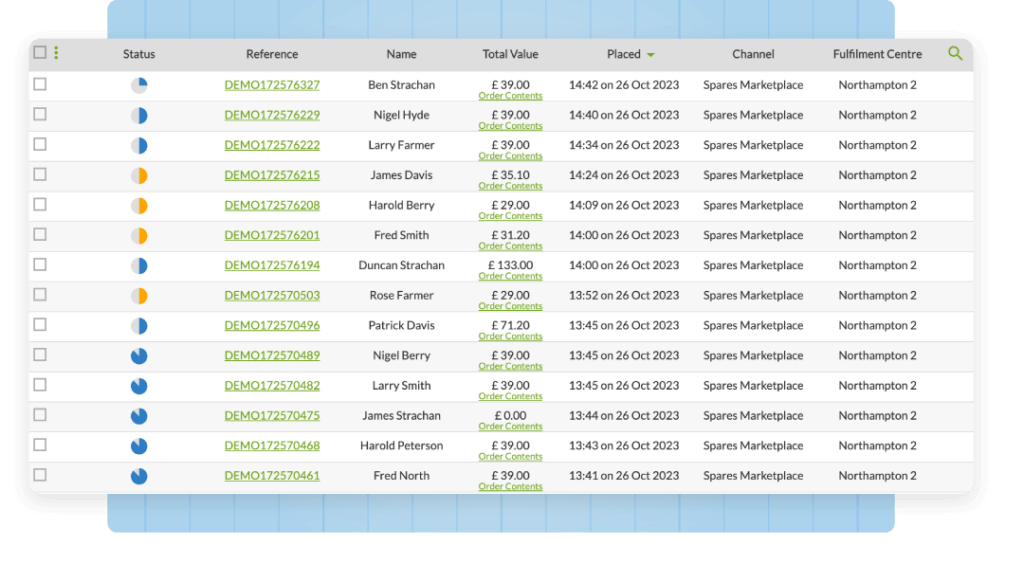This screenshot has width=1024, height=564.
Task: Tick checkbox for Ben Strachan order
Action: [40, 84]
